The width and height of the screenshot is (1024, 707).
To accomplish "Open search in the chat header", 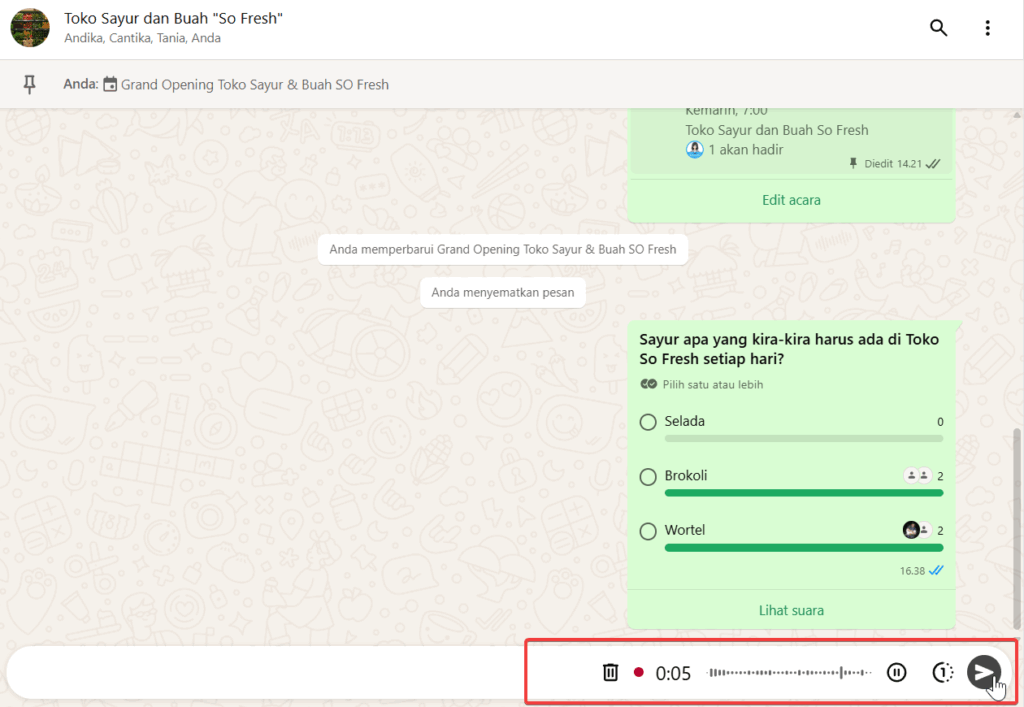I will pyautogui.click(x=938, y=28).
